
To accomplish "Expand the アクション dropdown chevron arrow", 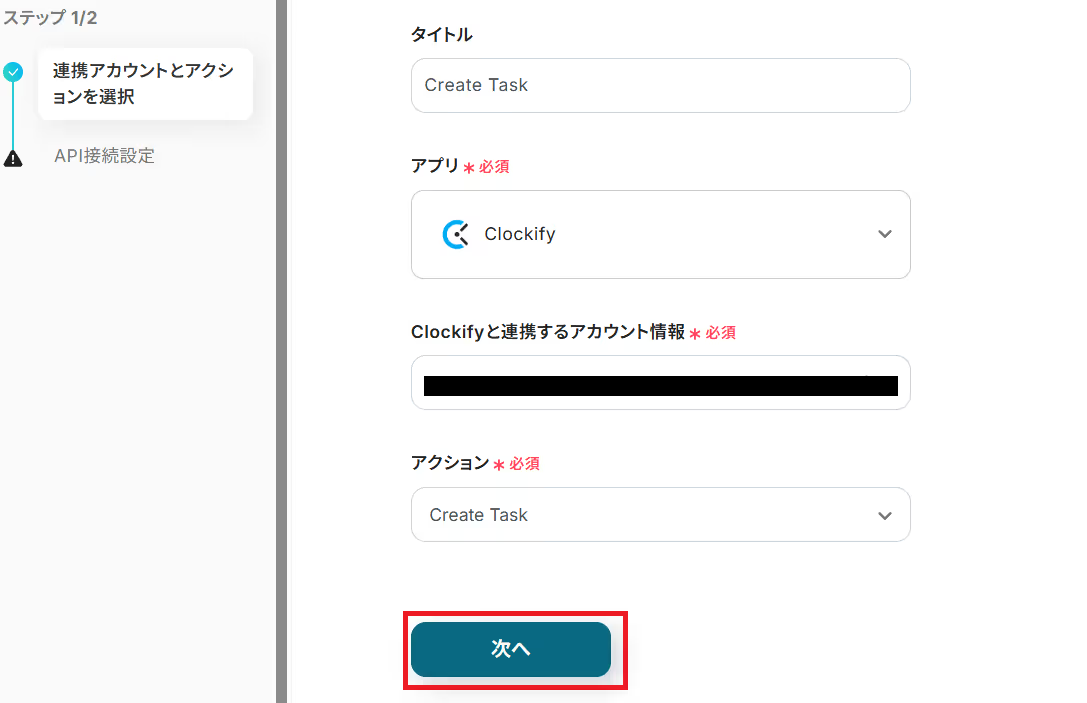I will (884, 515).
